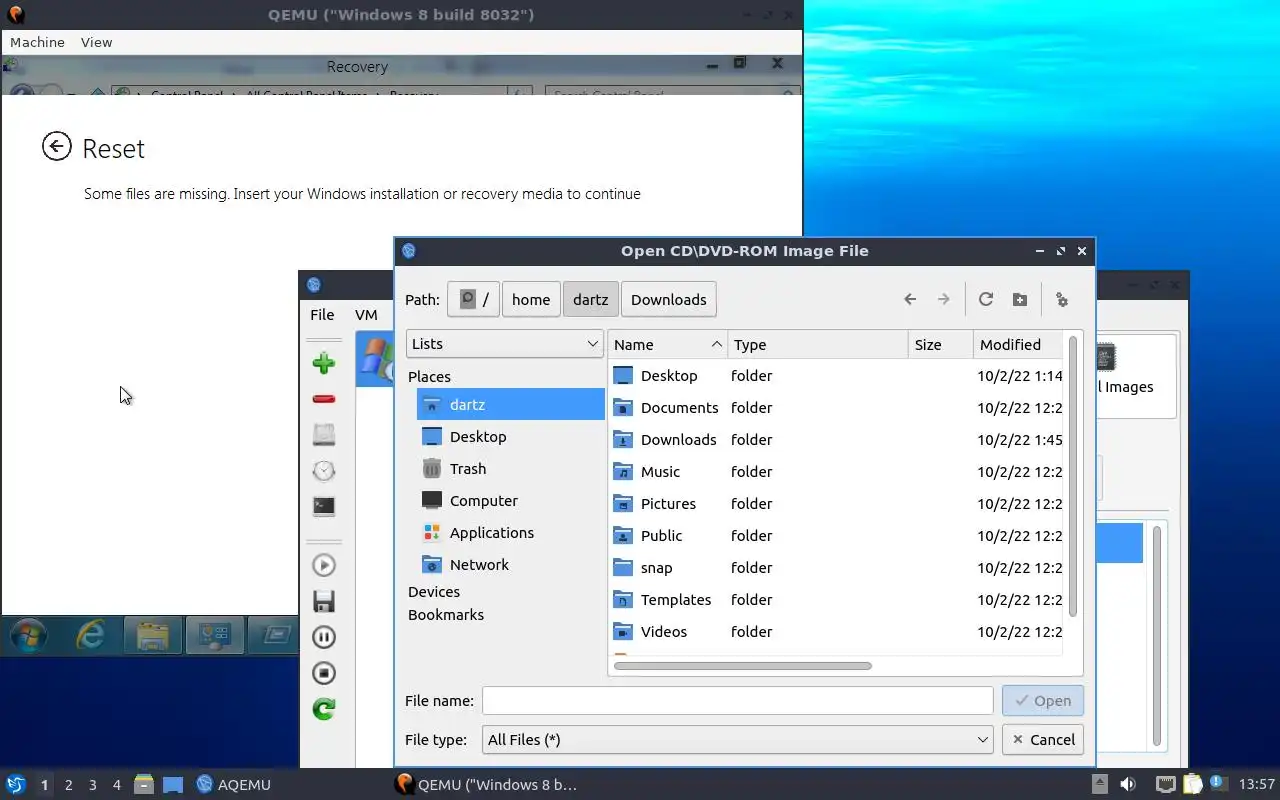Click the green reset arrow icon in AQEMU
The width and height of the screenshot is (1280, 800).
[x=323, y=709]
